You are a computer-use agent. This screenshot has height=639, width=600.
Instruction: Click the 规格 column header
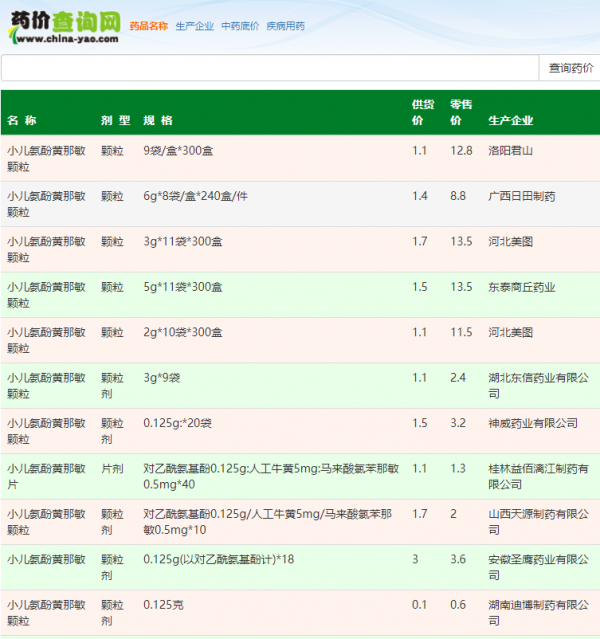tap(158, 121)
